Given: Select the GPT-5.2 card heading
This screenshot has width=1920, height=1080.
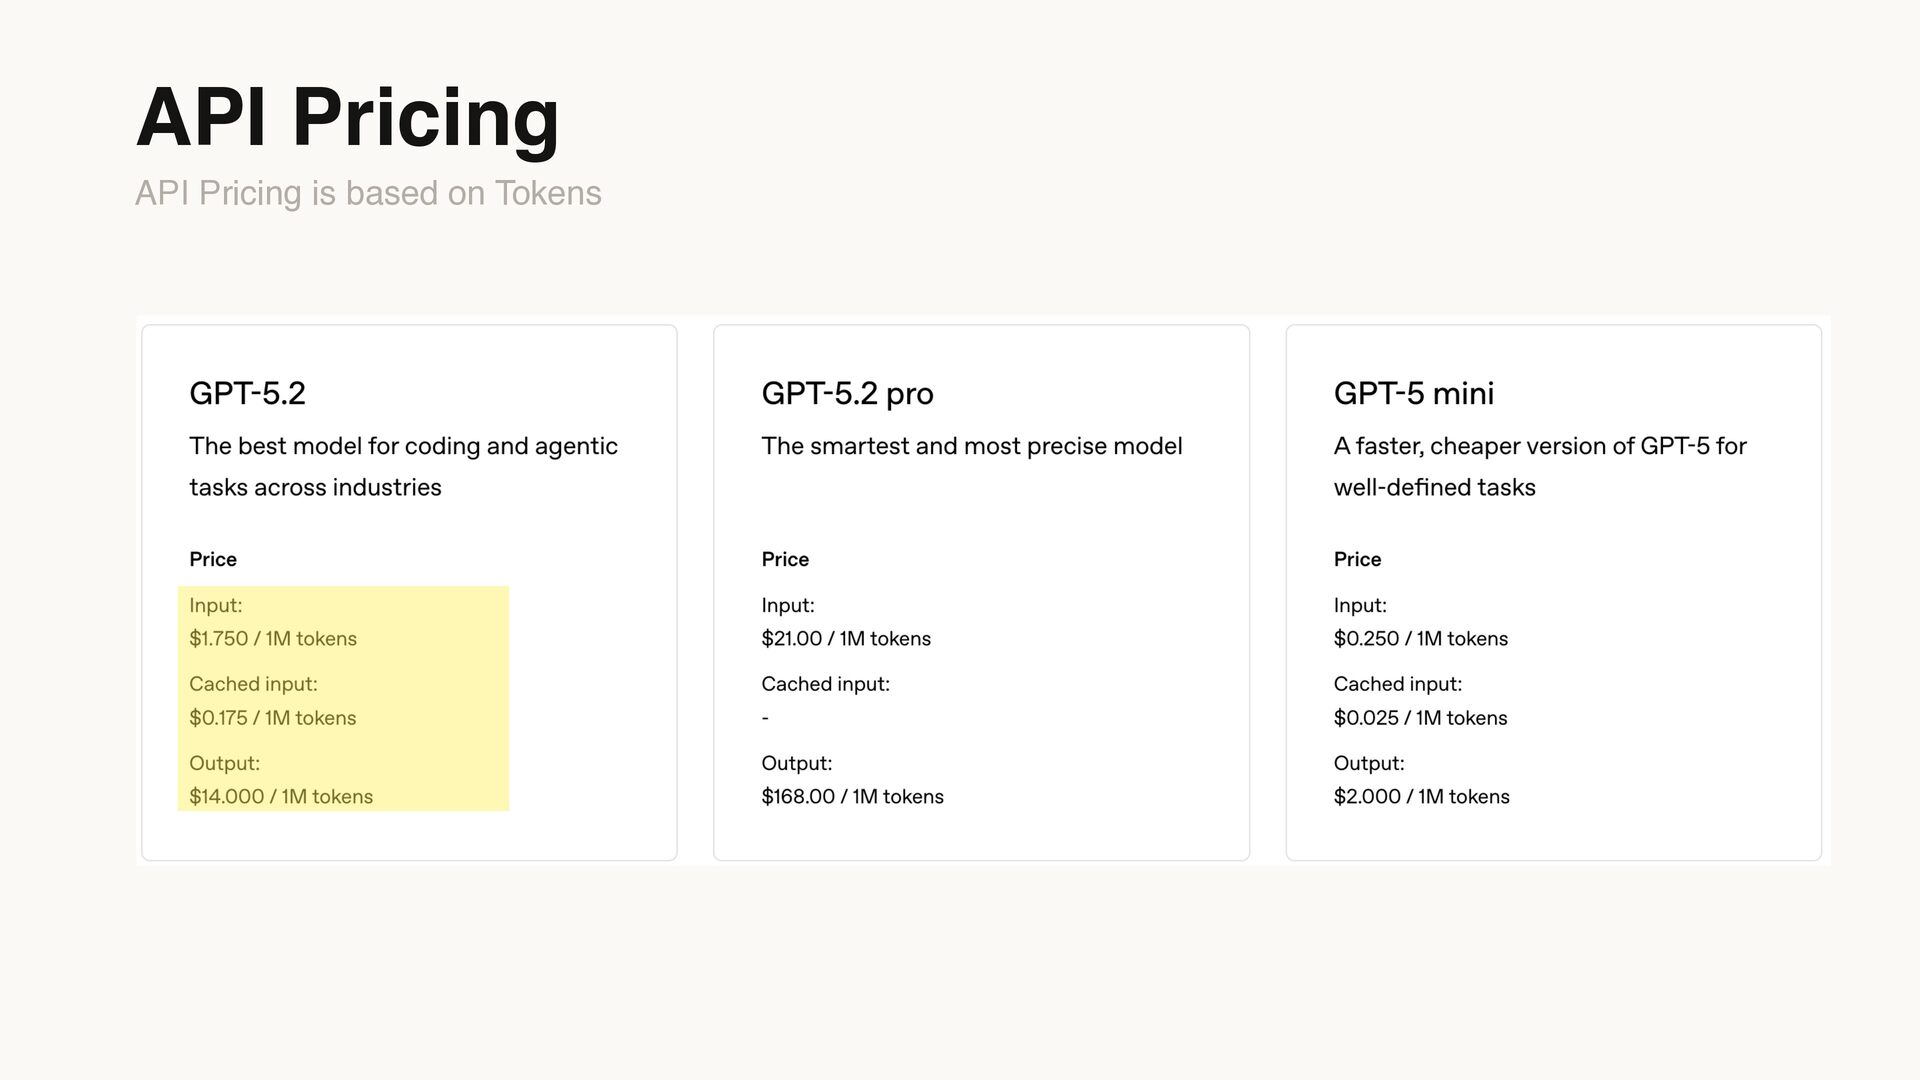Looking at the screenshot, I should point(247,393).
